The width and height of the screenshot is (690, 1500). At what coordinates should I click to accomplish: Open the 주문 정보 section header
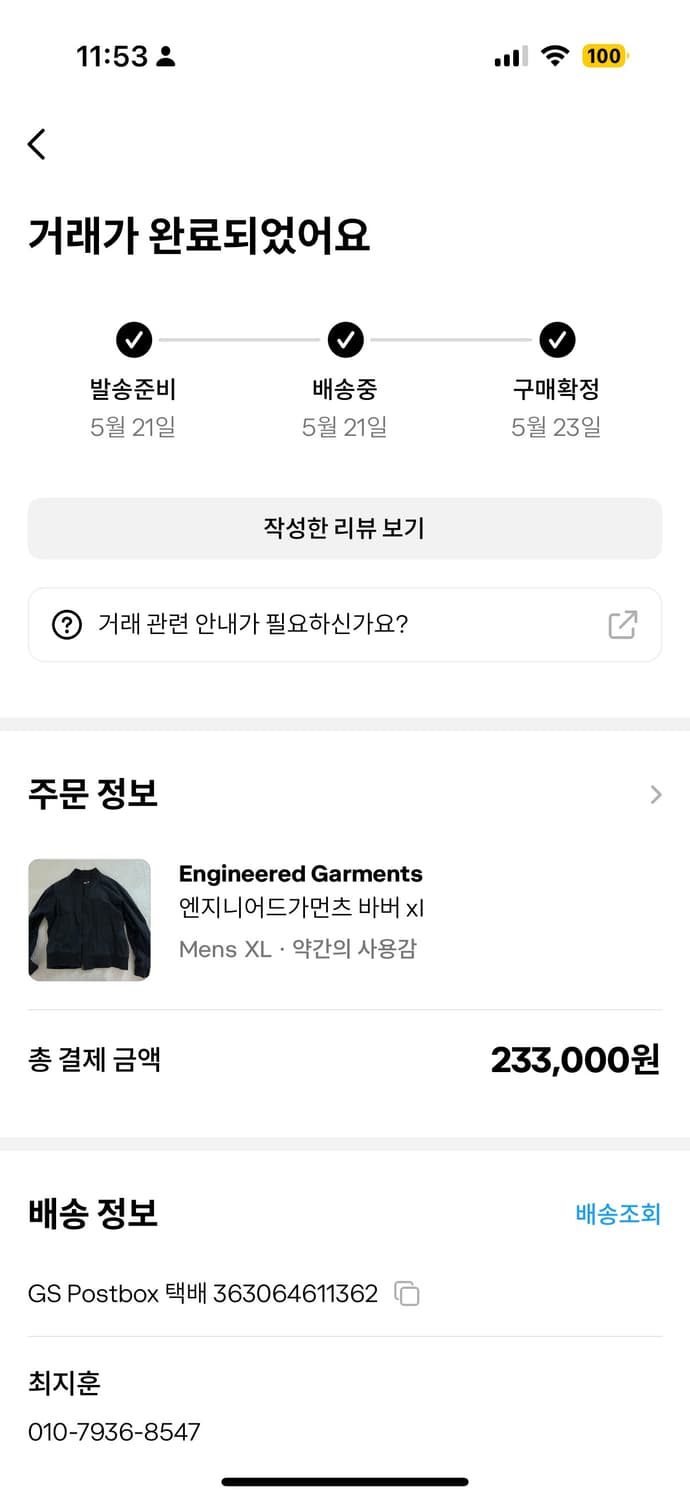click(93, 795)
